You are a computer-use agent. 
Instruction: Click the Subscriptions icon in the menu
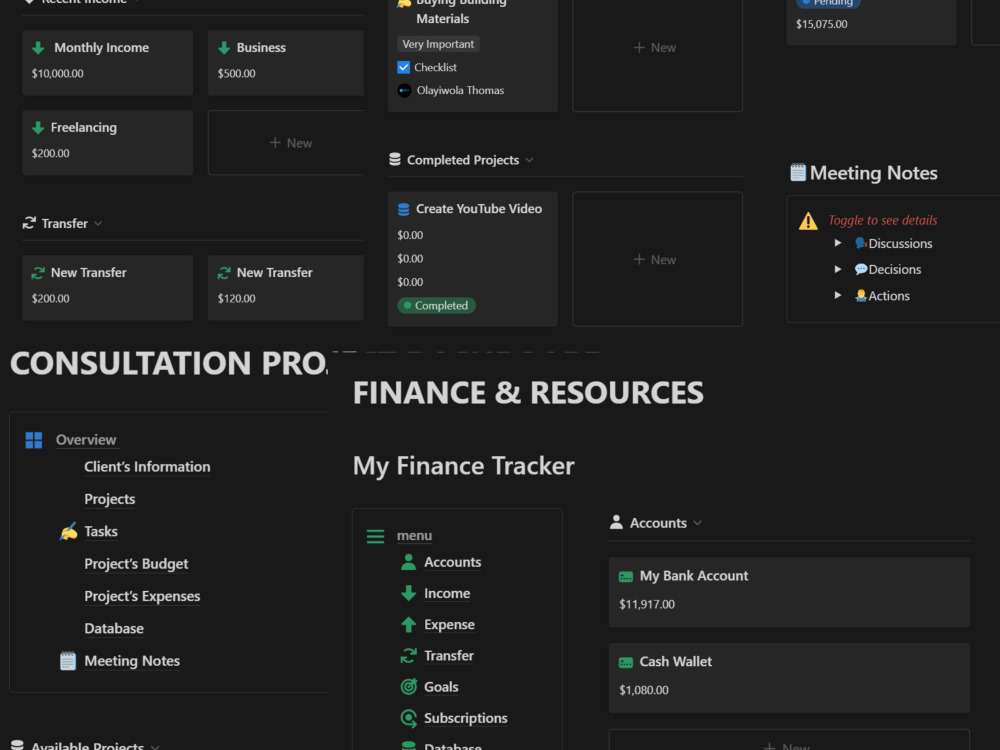pyautogui.click(x=409, y=718)
